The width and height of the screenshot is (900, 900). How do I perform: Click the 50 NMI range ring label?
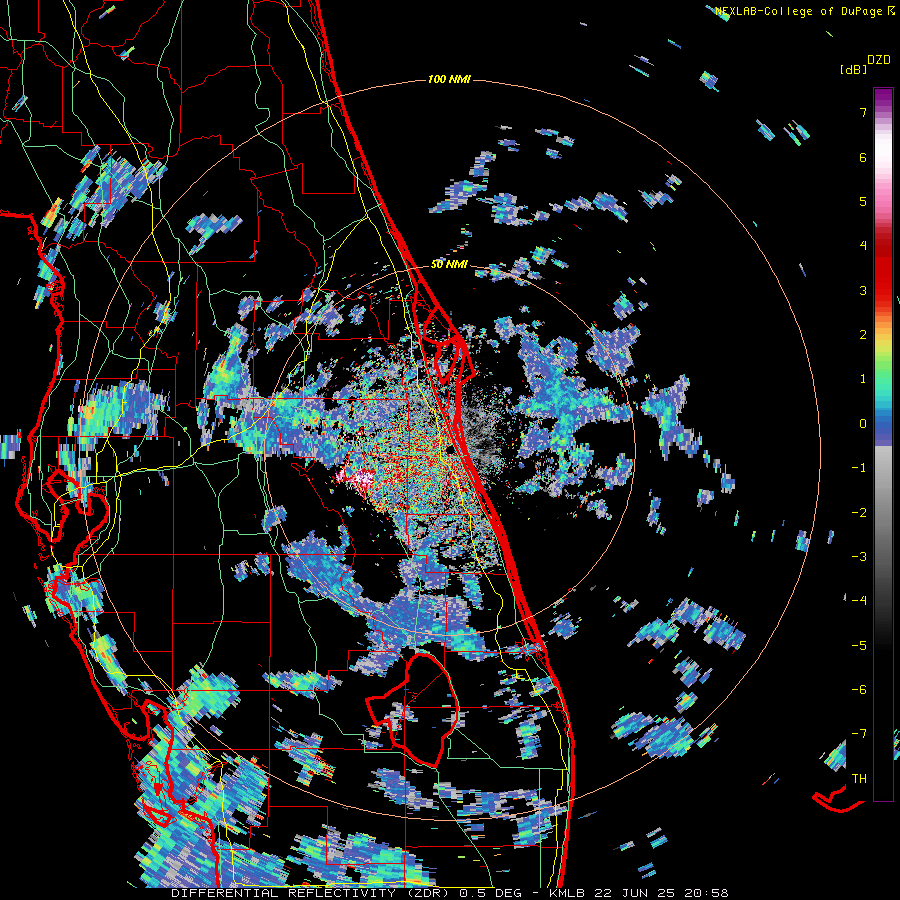click(449, 265)
